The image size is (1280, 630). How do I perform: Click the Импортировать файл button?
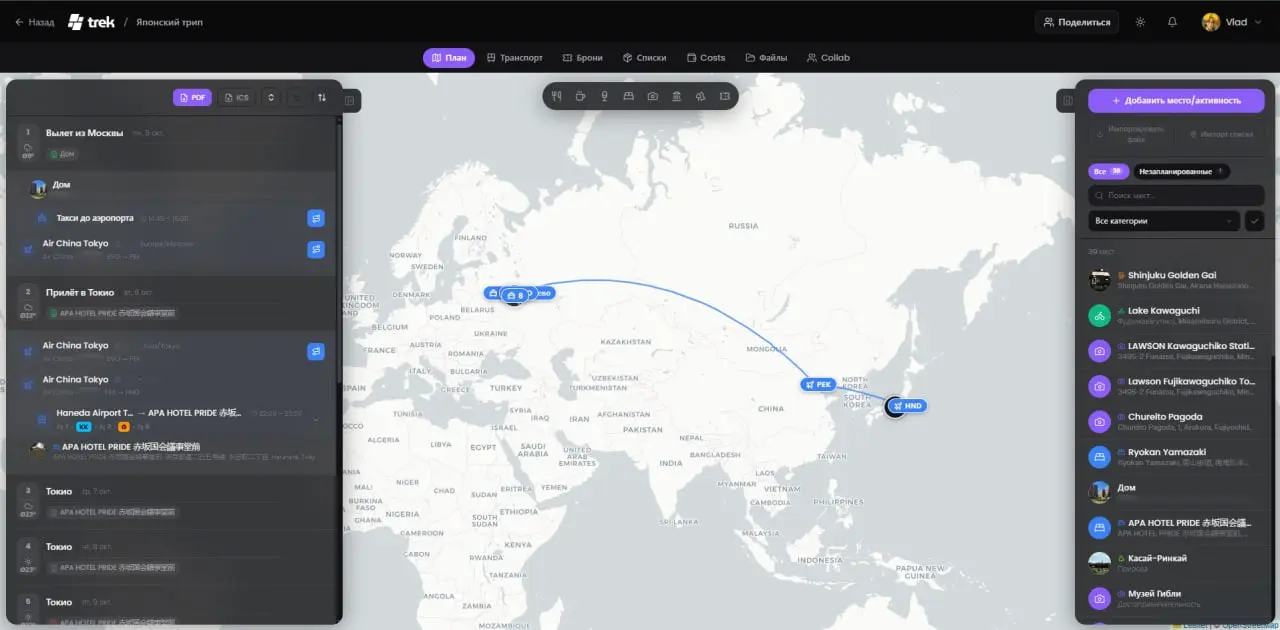tap(1131, 135)
